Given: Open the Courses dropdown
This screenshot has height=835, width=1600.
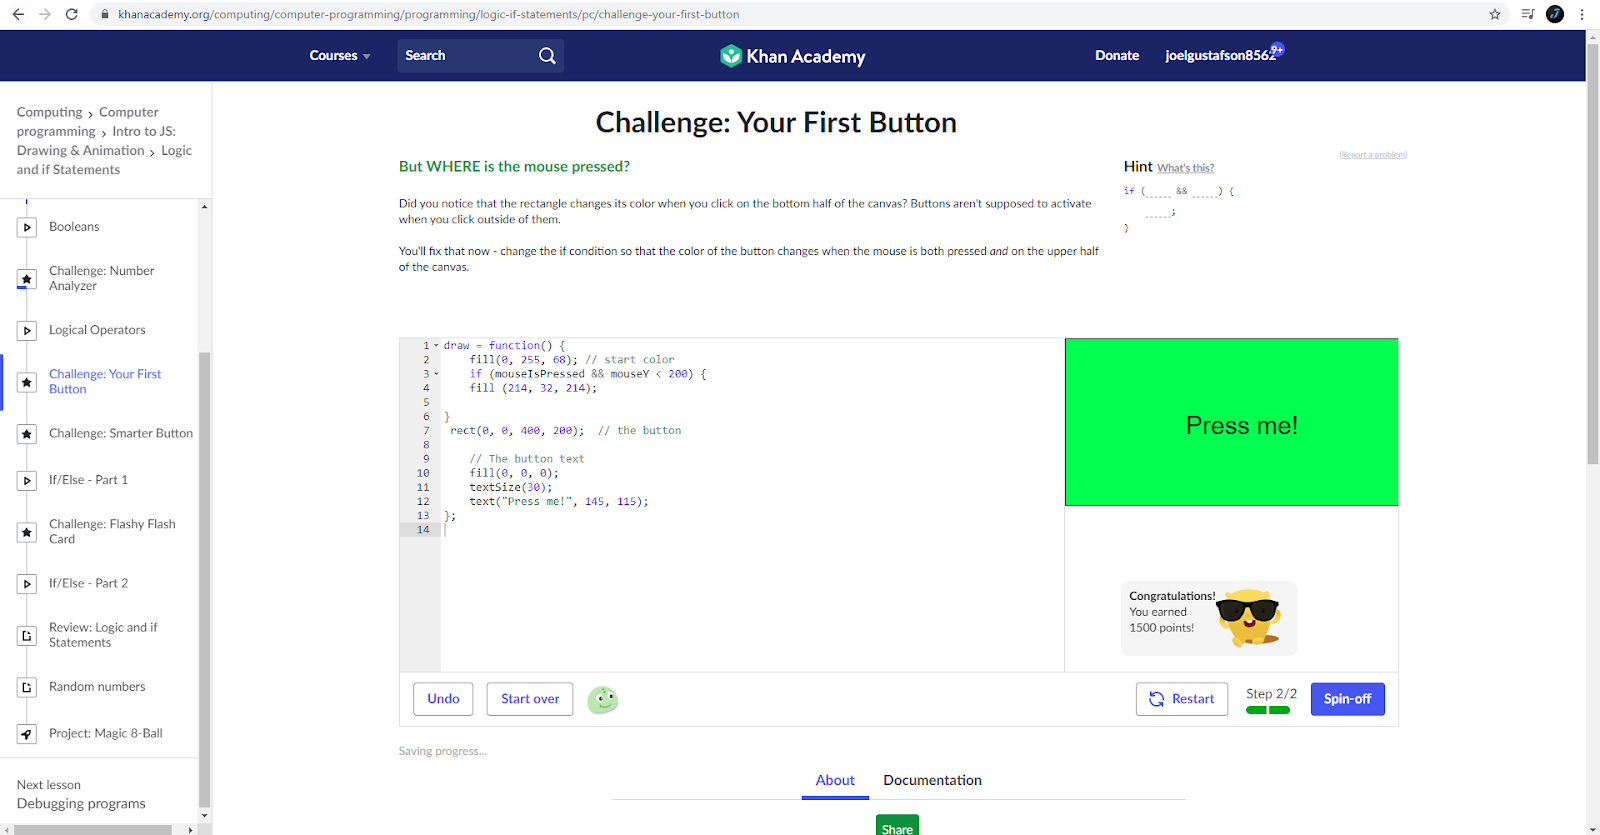Looking at the screenshot, I should tap(340, 56).
